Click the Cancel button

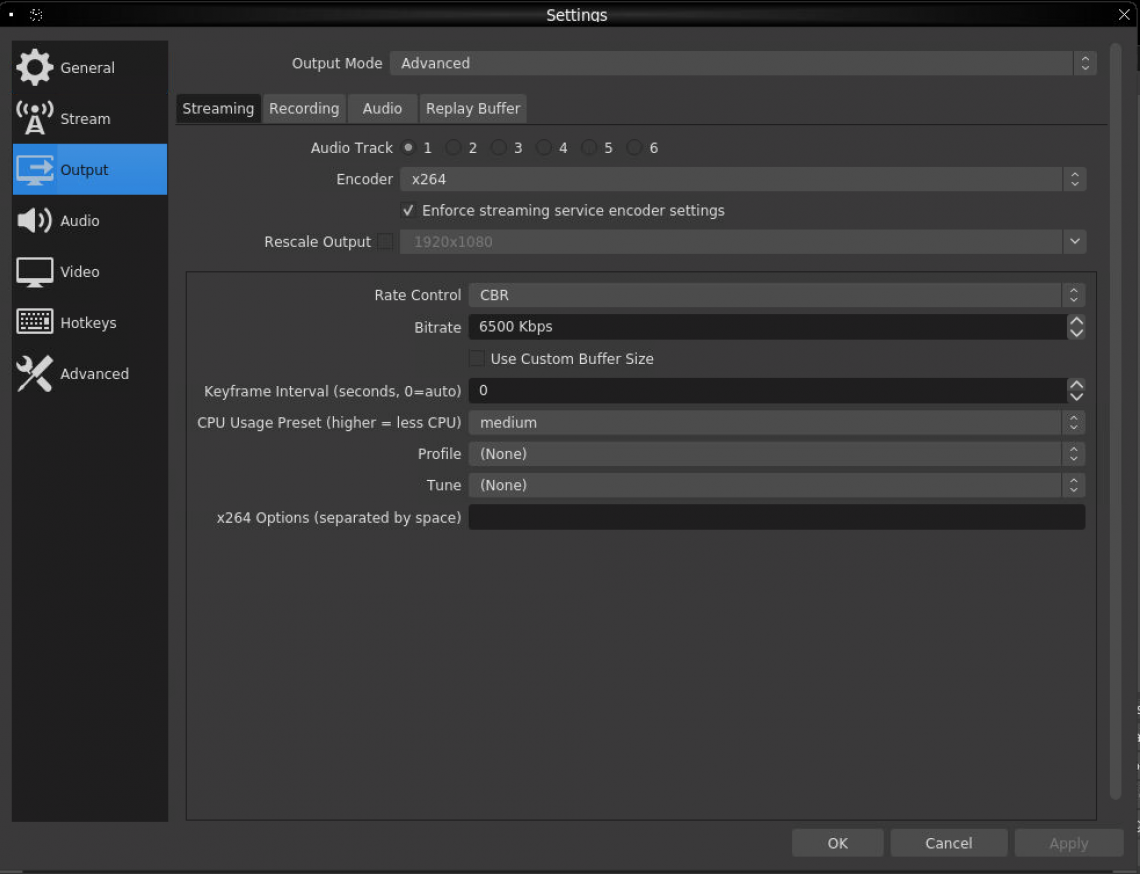click(948, 842)
